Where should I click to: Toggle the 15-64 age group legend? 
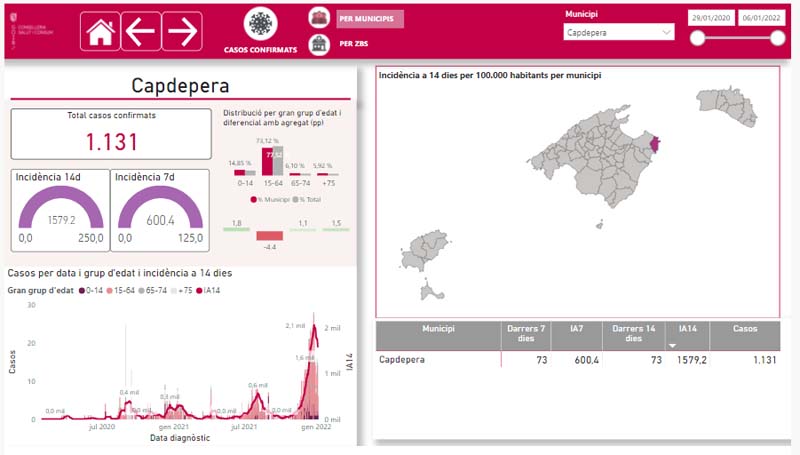[120, 290]
